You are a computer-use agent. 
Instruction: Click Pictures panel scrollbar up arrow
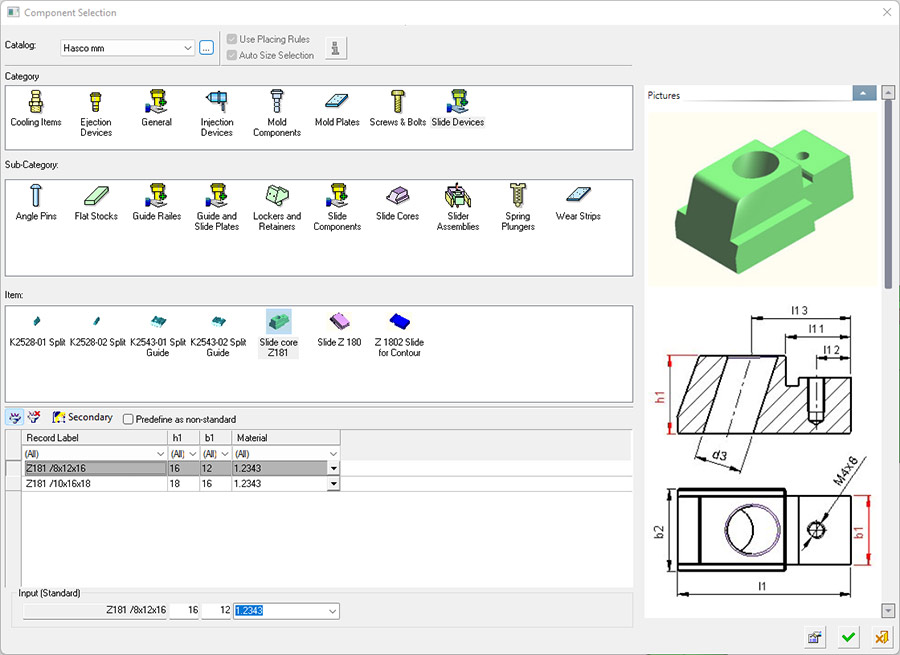[888, 92]
